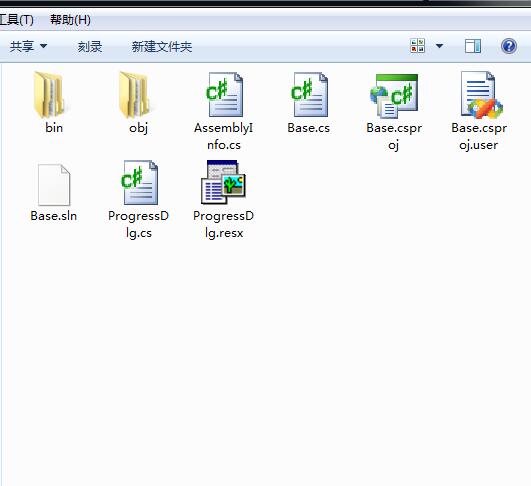Image resolution: width=531 pixels, height=486 pixels.
Task: Open the 共享 dropdown
Action: click(28, 46)
